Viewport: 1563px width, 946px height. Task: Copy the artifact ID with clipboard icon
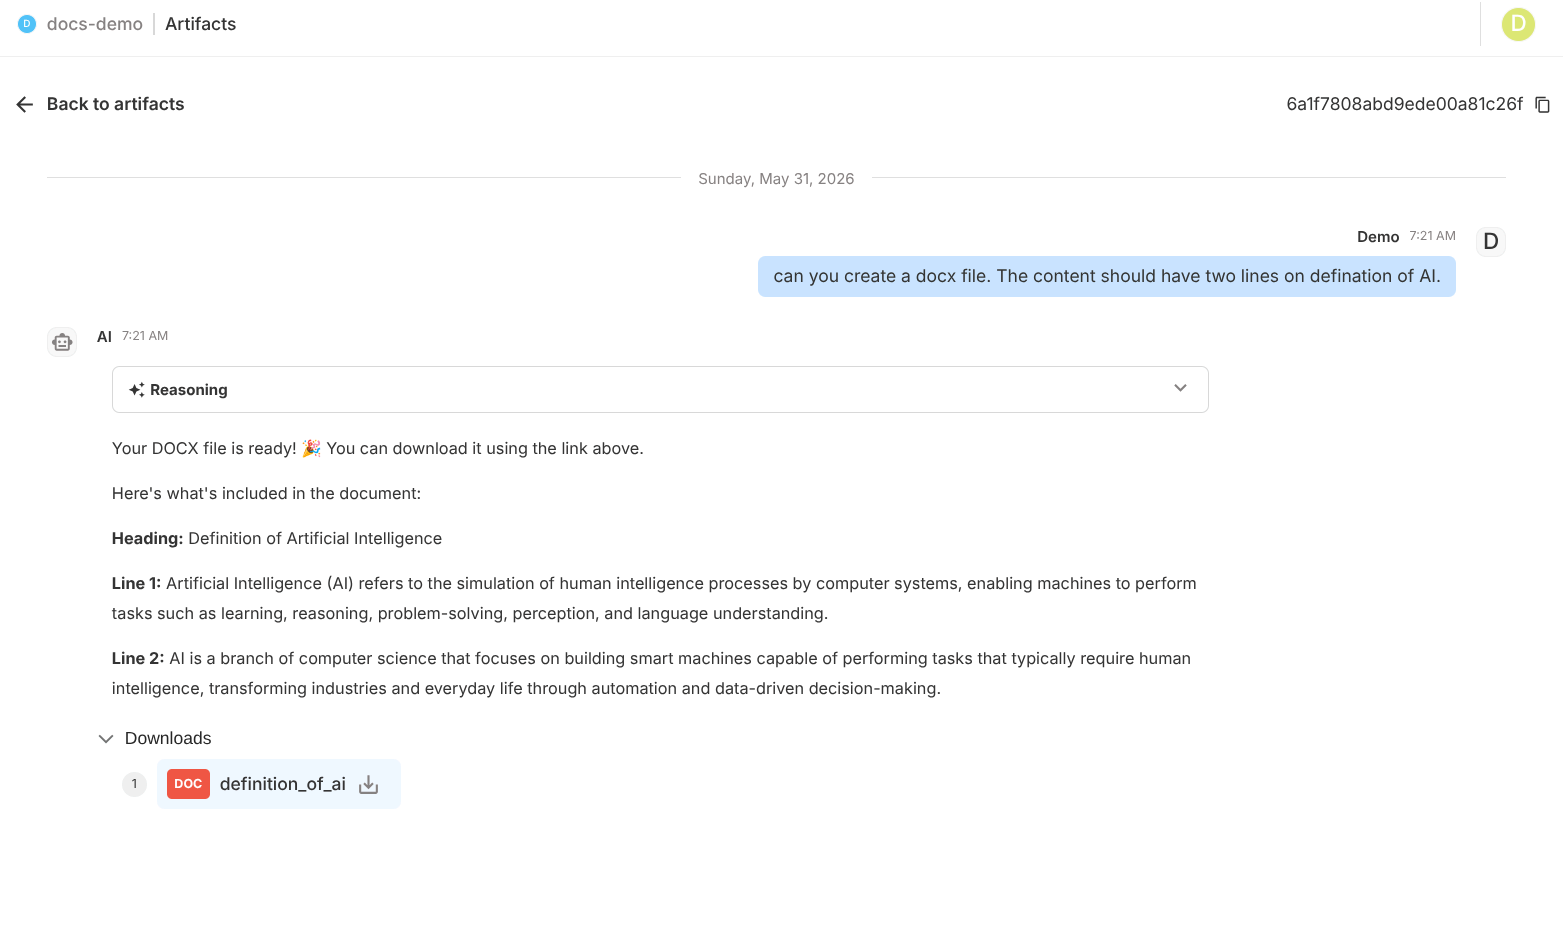tap(1543, 105)
